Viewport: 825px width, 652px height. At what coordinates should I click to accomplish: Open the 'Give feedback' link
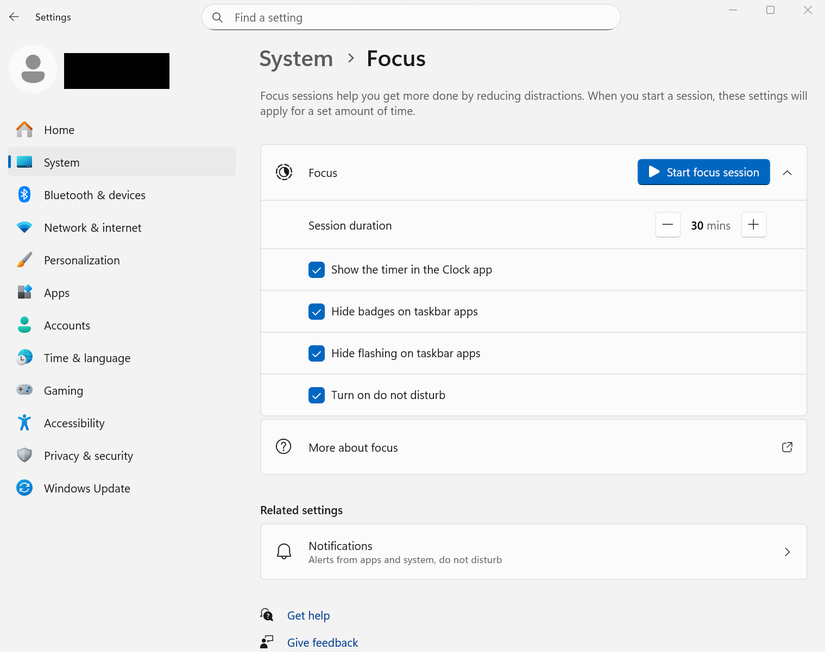[322, 642]
